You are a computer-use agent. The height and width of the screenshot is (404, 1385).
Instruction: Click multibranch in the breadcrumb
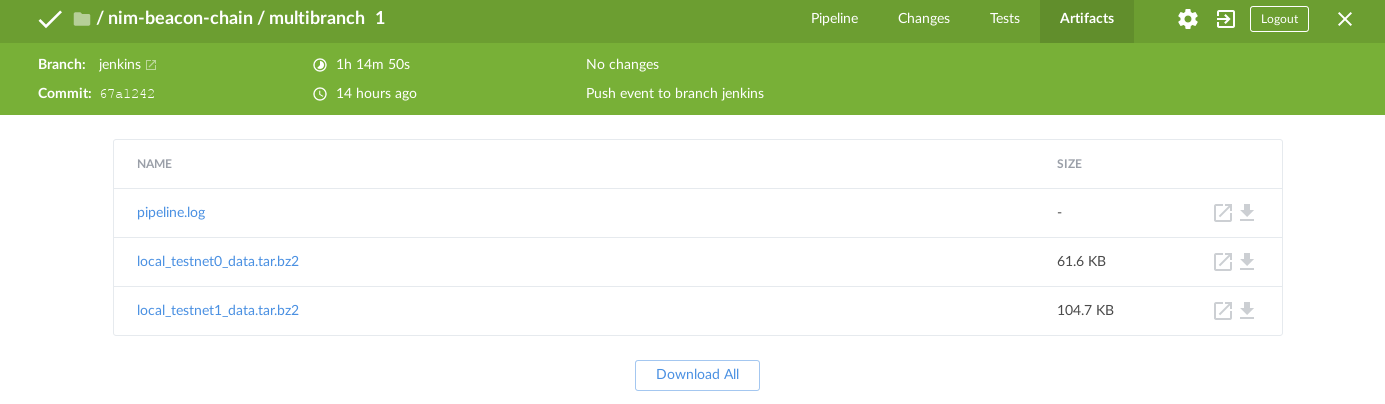[x=317, y=19]
